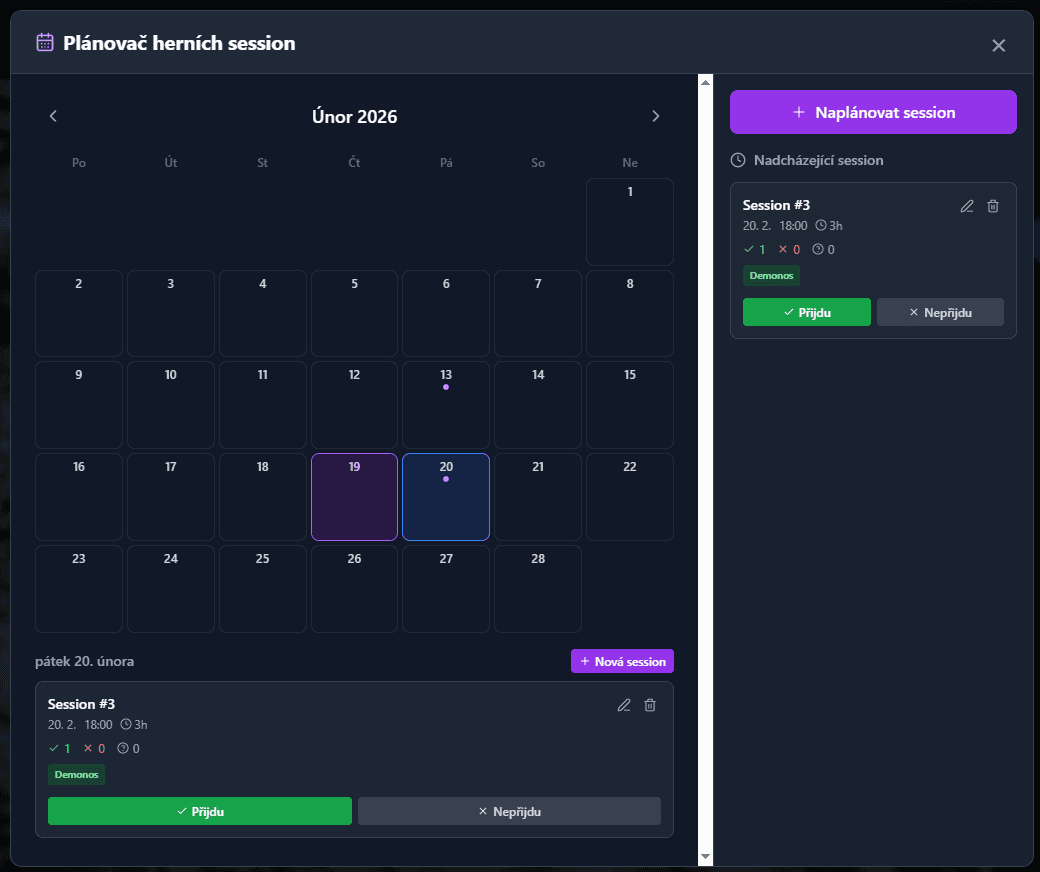Click the scrollbar up arrow
Viewport: 1040px width, 872px height.
[705, 82]
